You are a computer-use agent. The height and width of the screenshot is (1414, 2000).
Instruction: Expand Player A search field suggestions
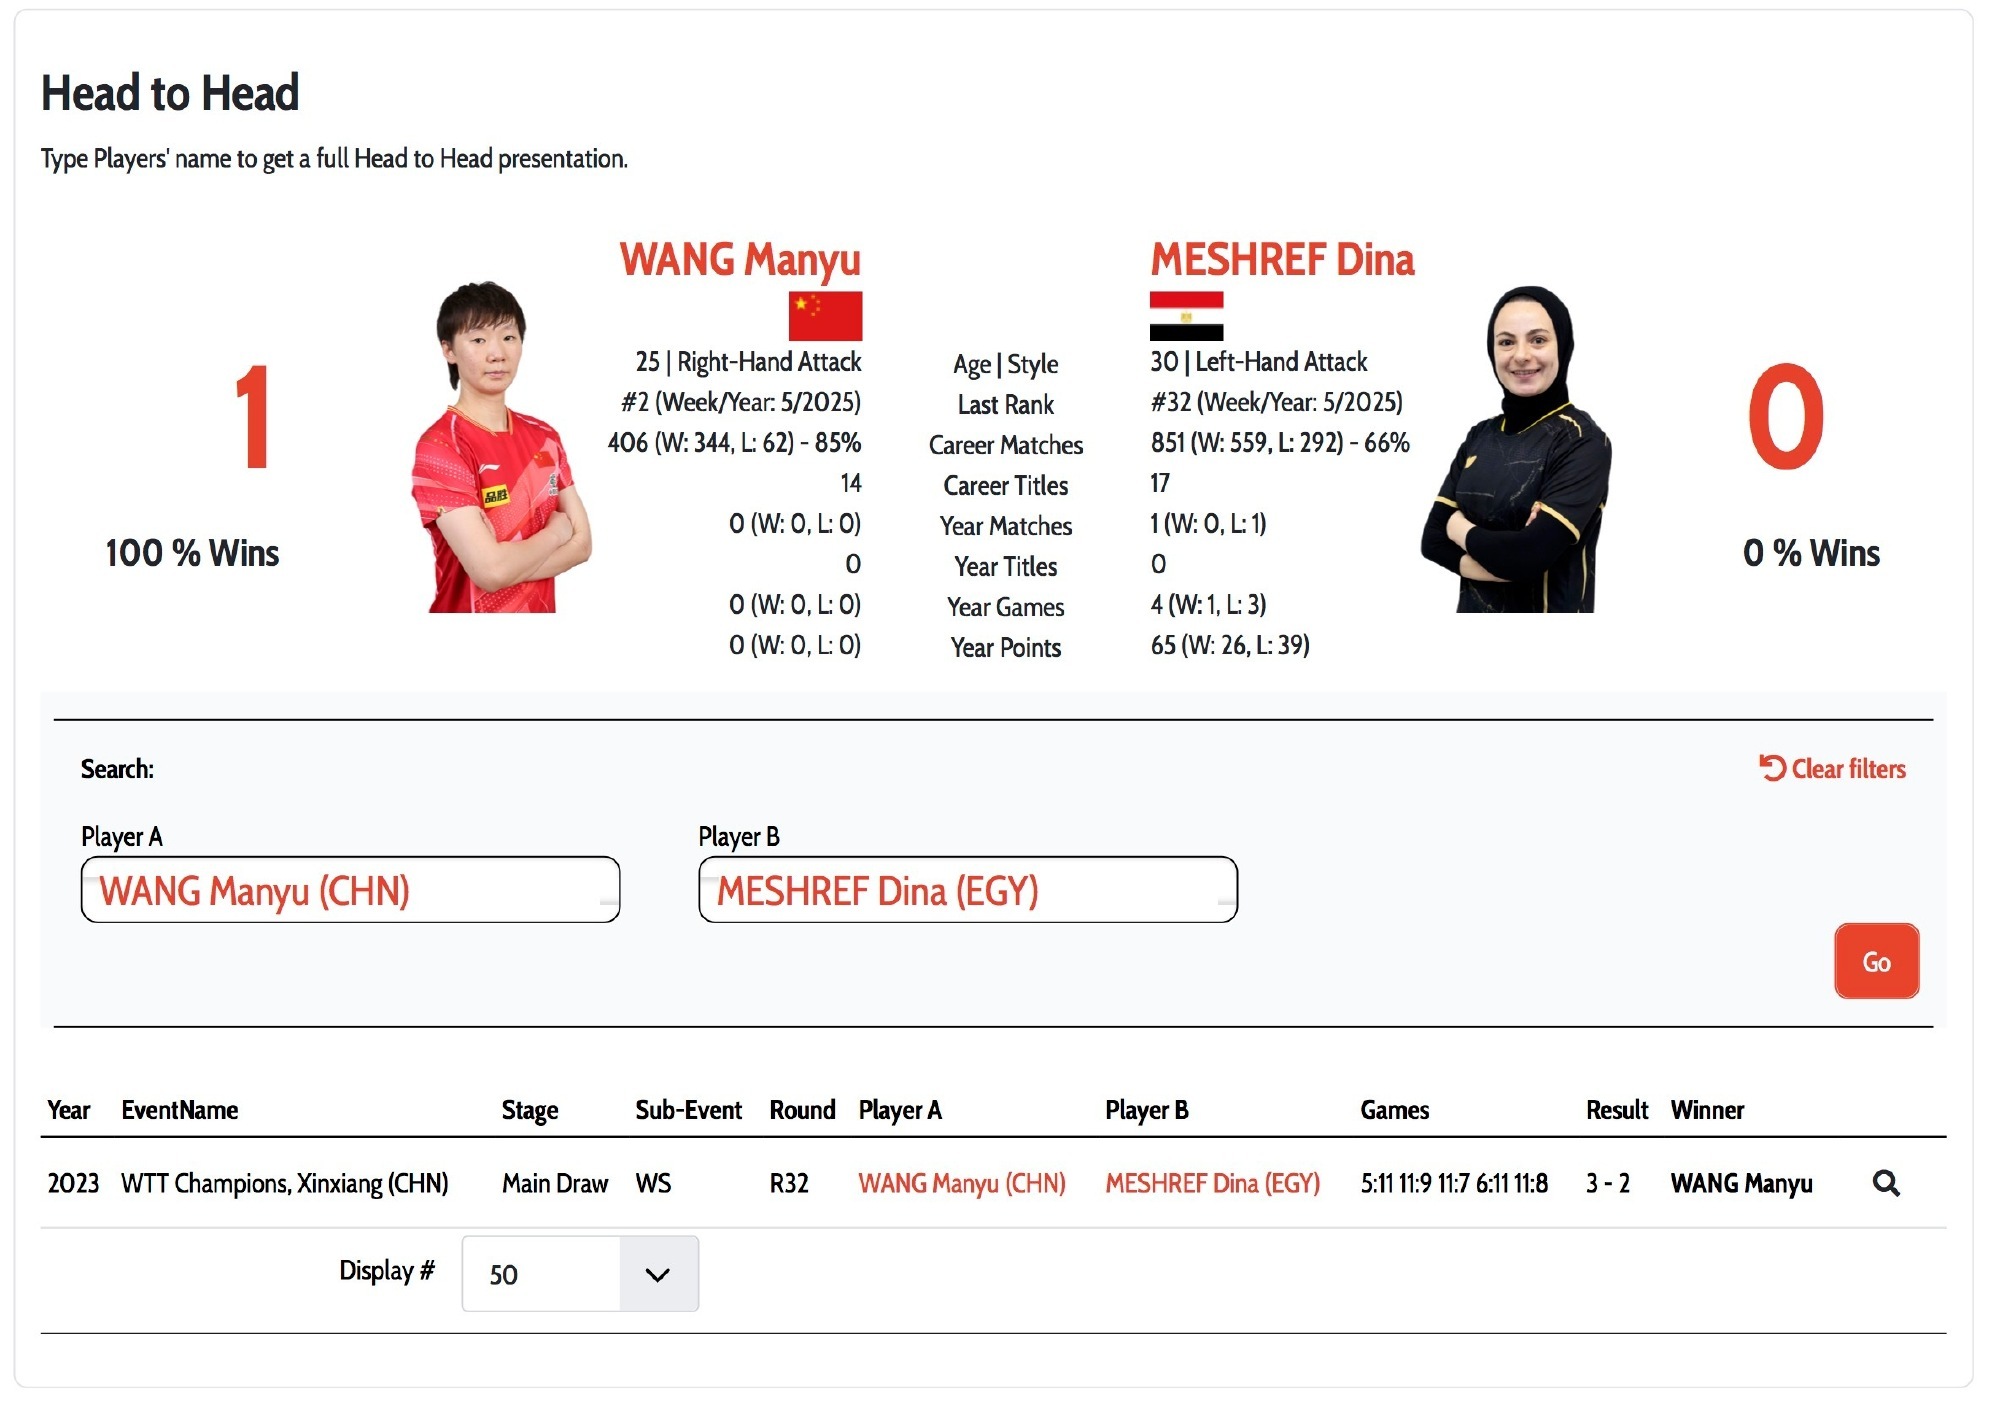pos(349,891)
